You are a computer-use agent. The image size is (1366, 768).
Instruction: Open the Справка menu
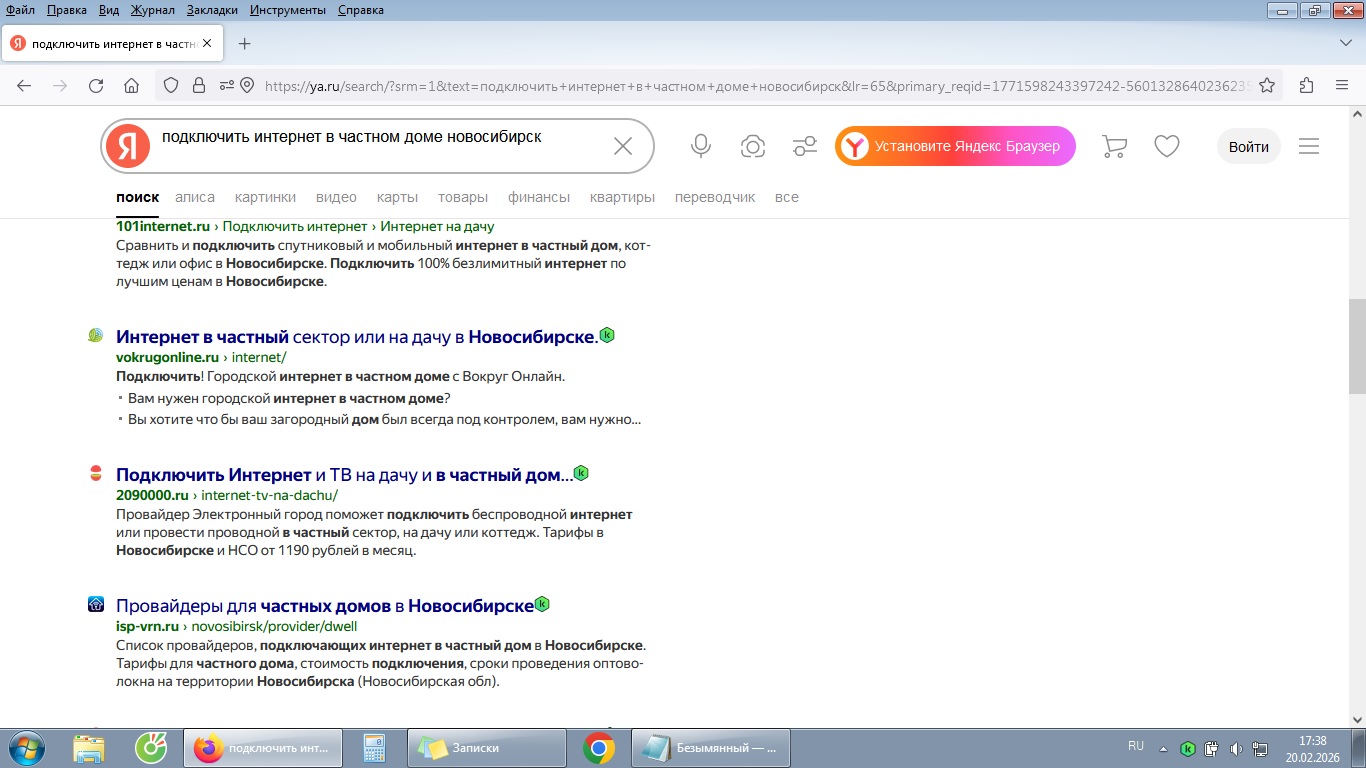point(361,10)
